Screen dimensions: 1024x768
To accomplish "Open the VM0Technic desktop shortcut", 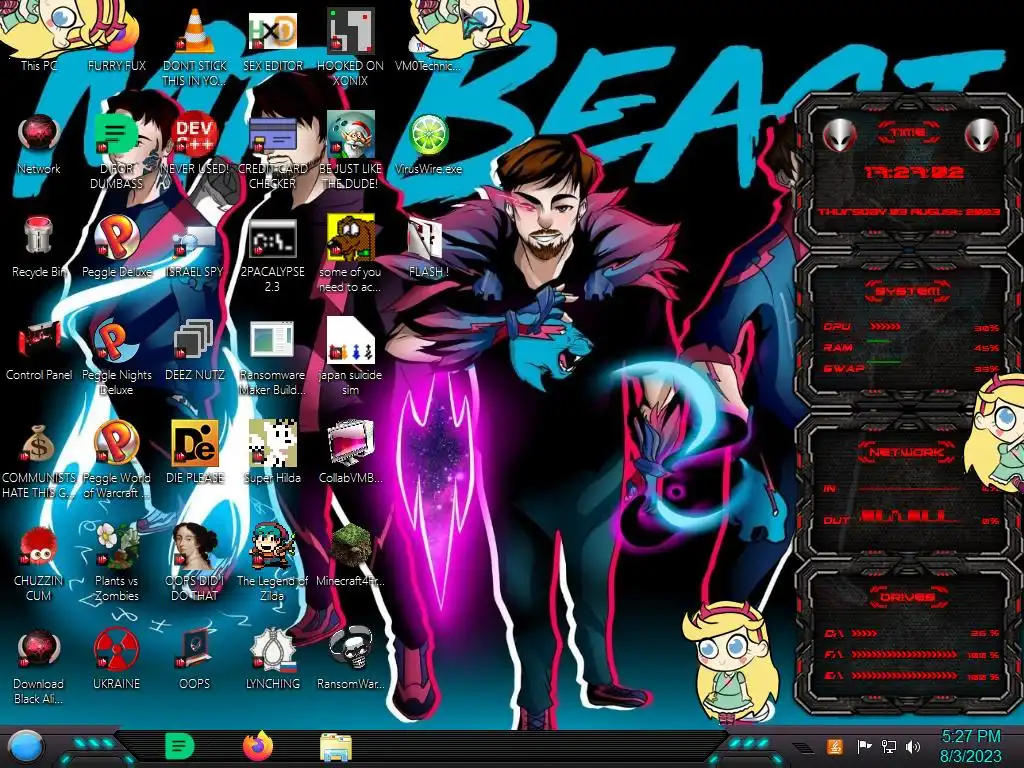I will [428, 39].
